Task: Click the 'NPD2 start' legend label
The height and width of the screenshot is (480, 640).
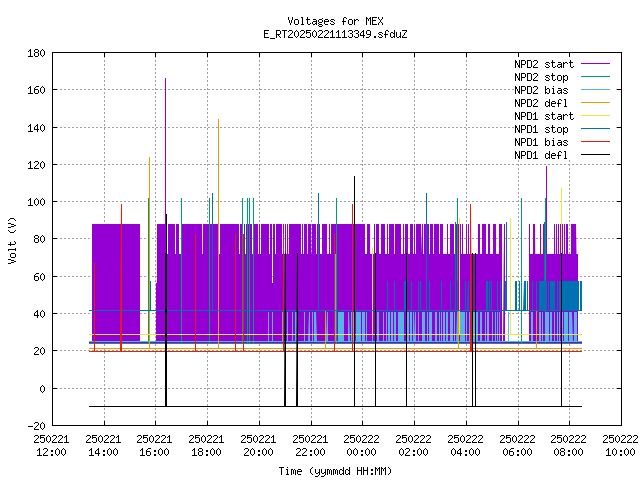Action: tap(544, 64)
